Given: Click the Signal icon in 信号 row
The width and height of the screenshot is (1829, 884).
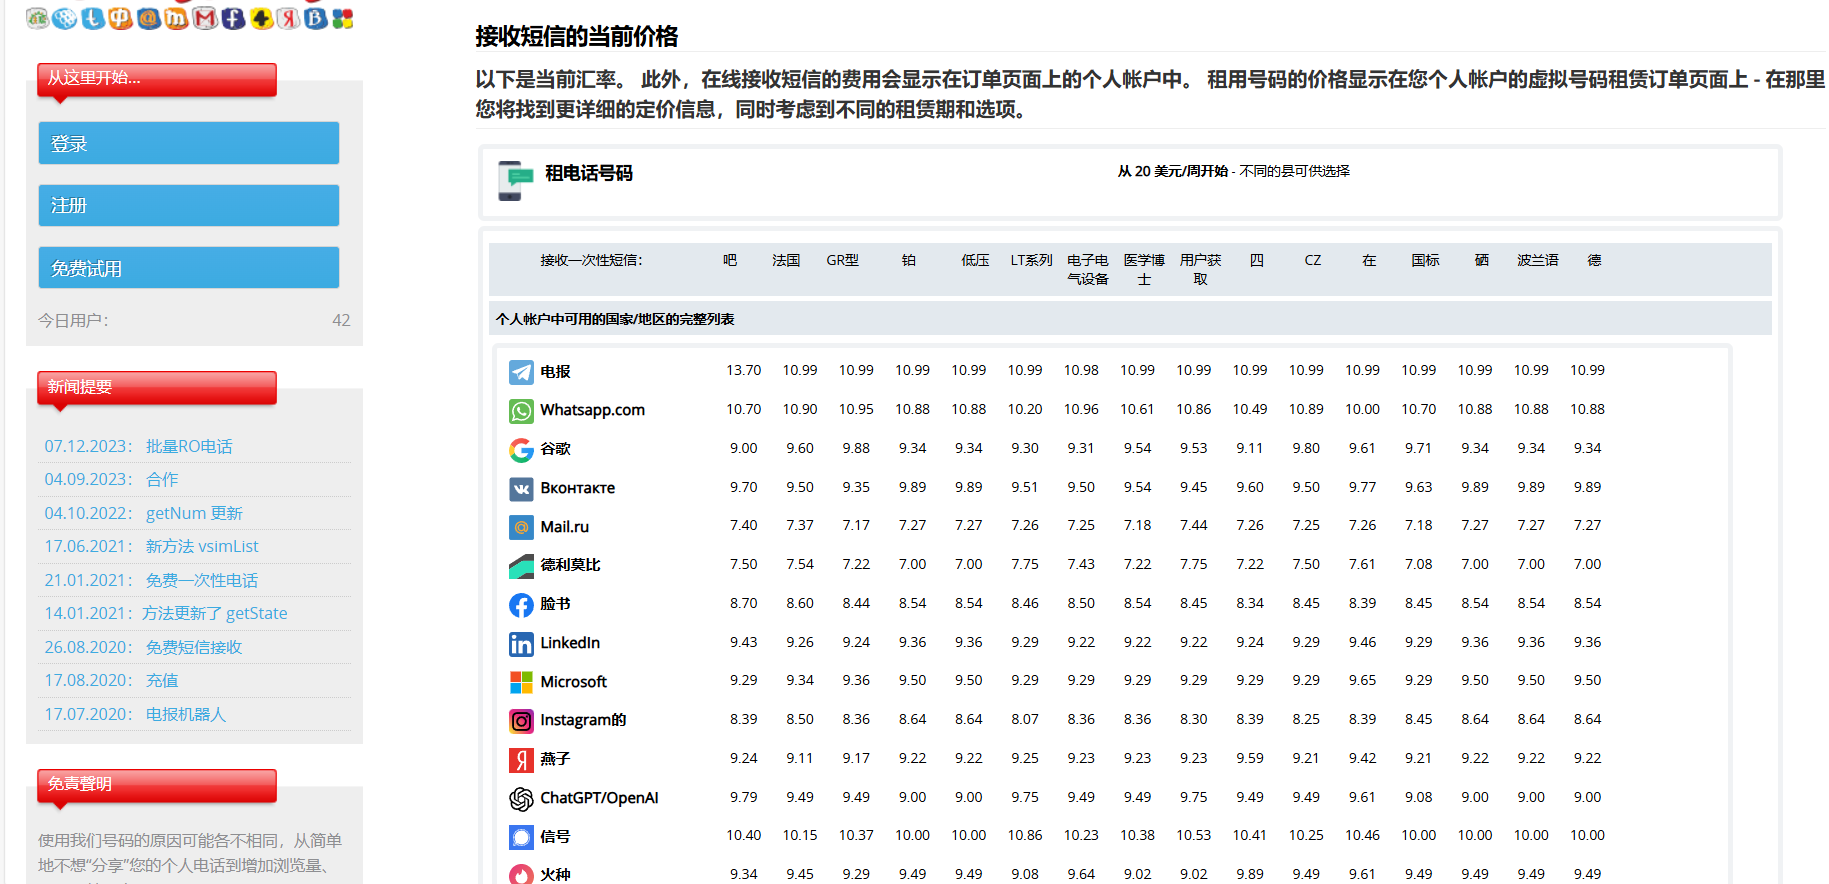Looking at the screenshot, I should click(521, 837).
